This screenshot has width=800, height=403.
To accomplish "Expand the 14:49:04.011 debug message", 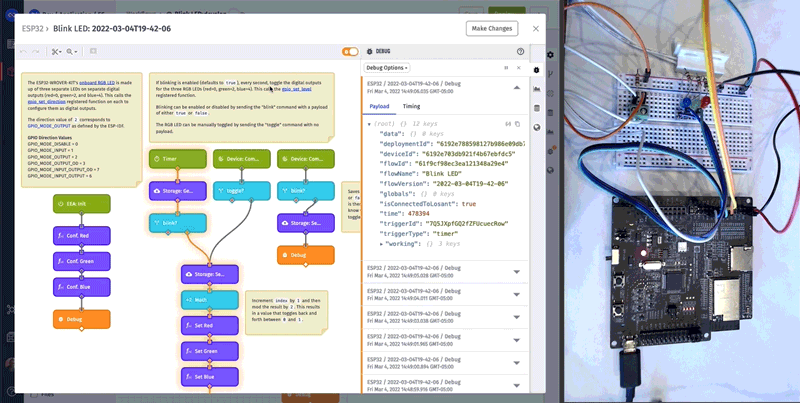I will coord(517,294).
